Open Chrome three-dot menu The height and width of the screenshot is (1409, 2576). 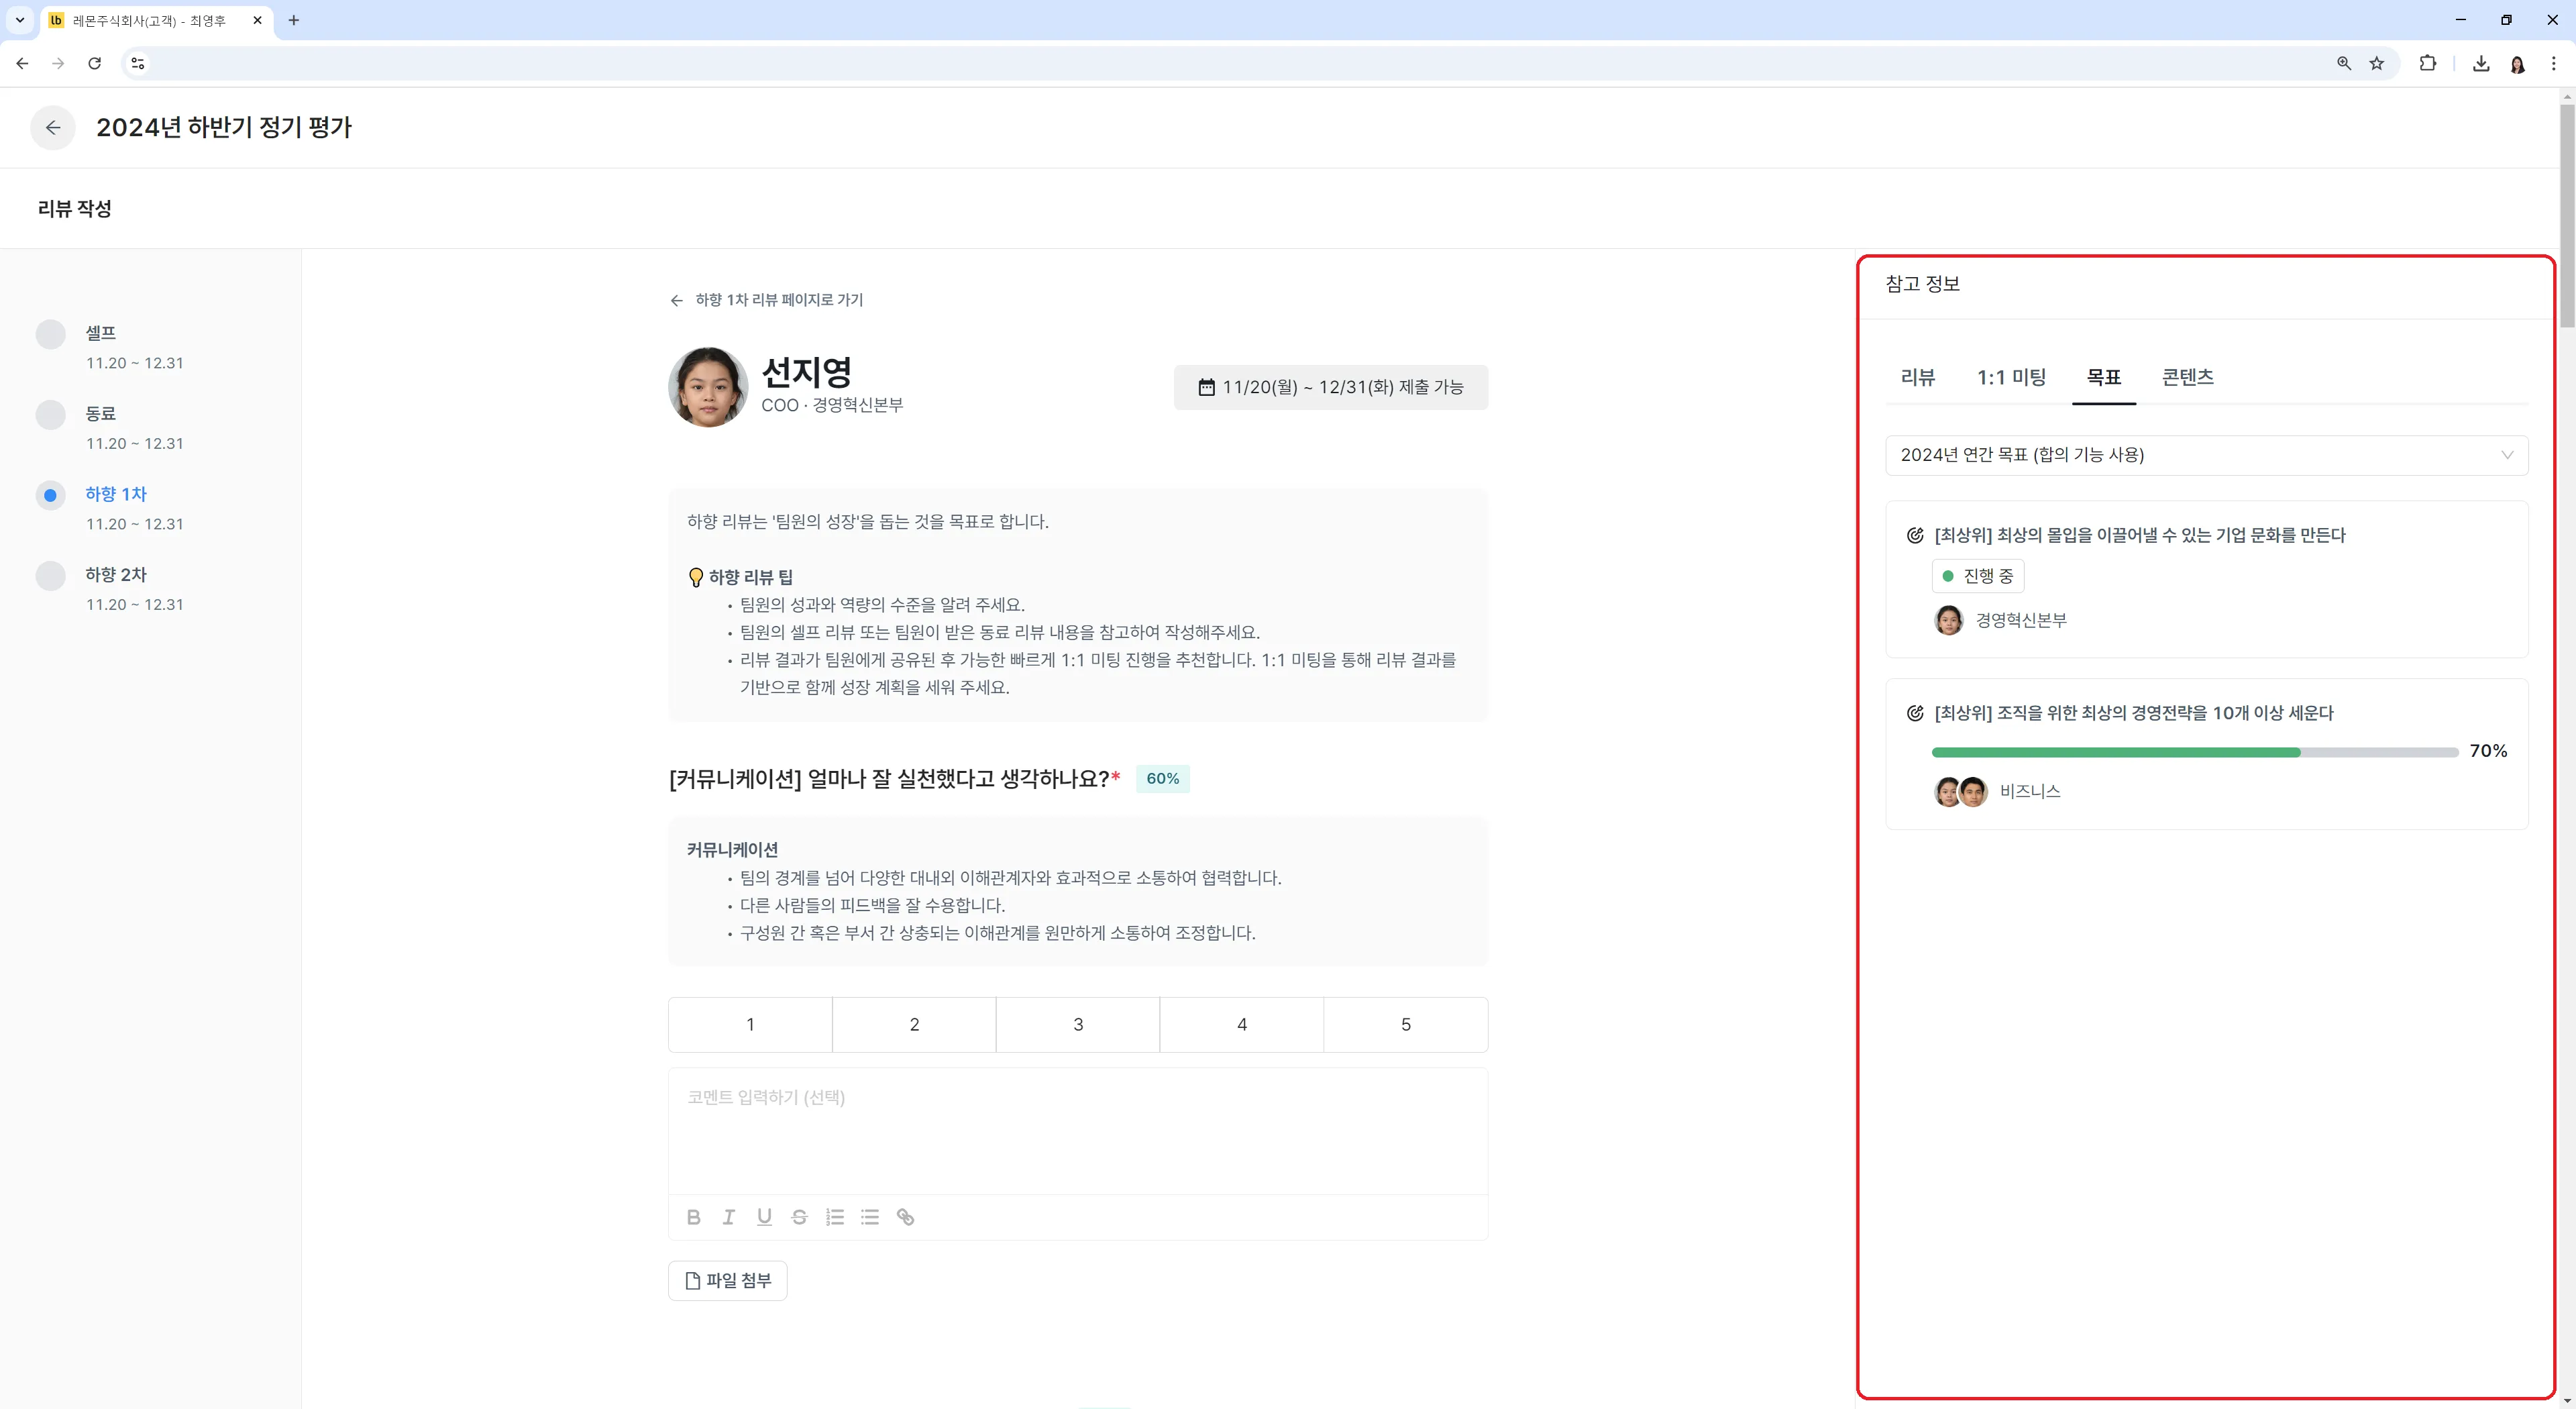2553,63
